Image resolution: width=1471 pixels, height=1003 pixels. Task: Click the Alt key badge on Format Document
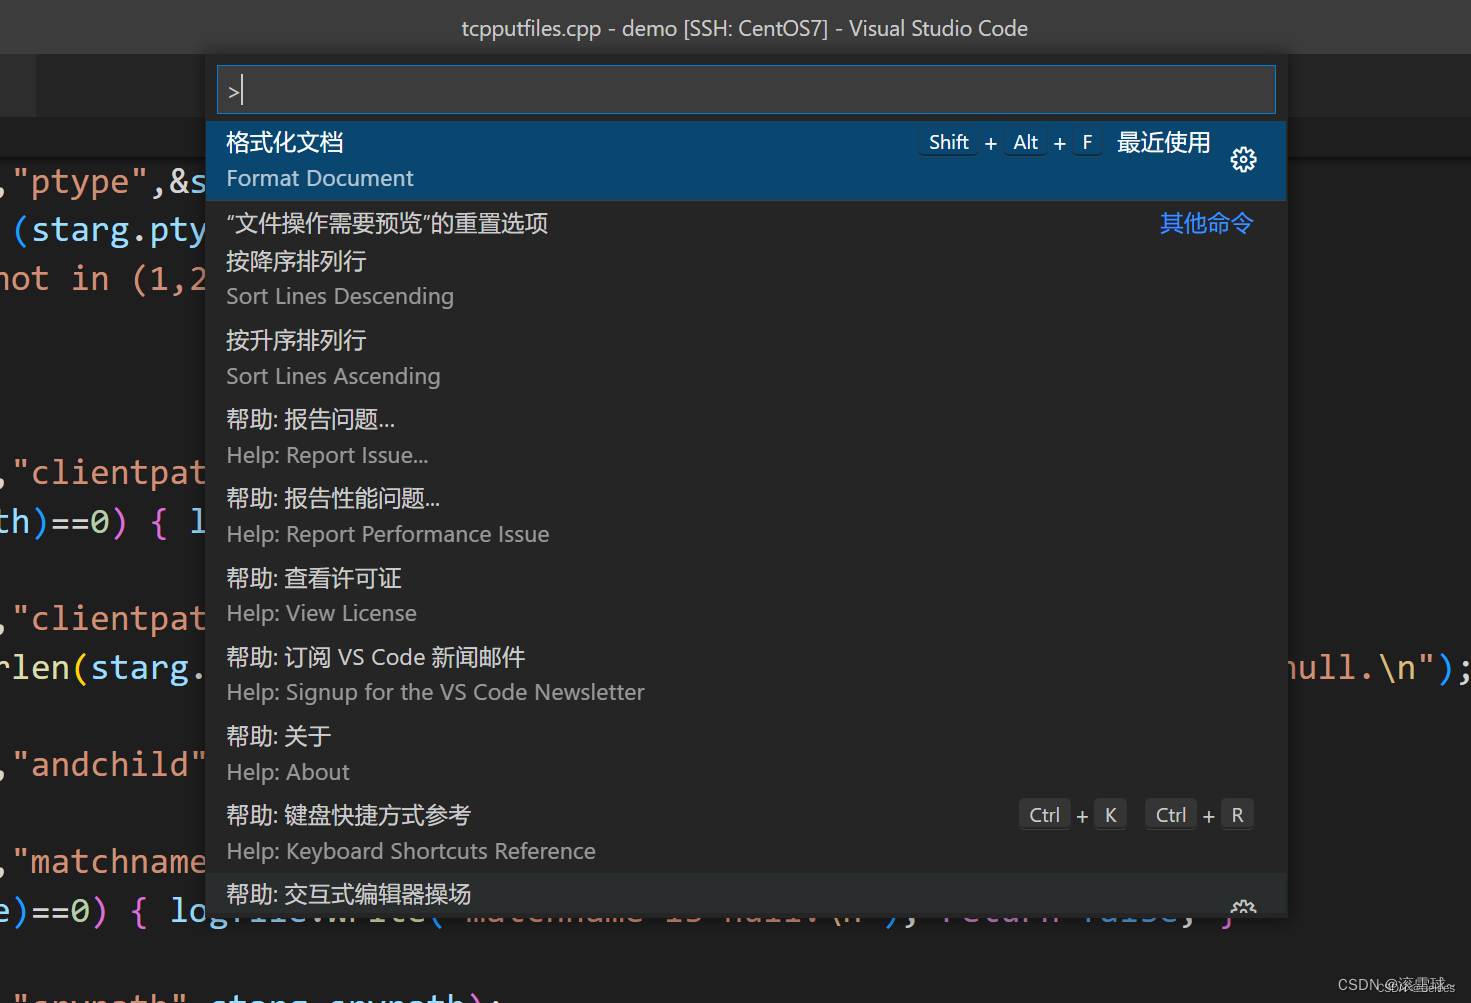(1025, 143)
